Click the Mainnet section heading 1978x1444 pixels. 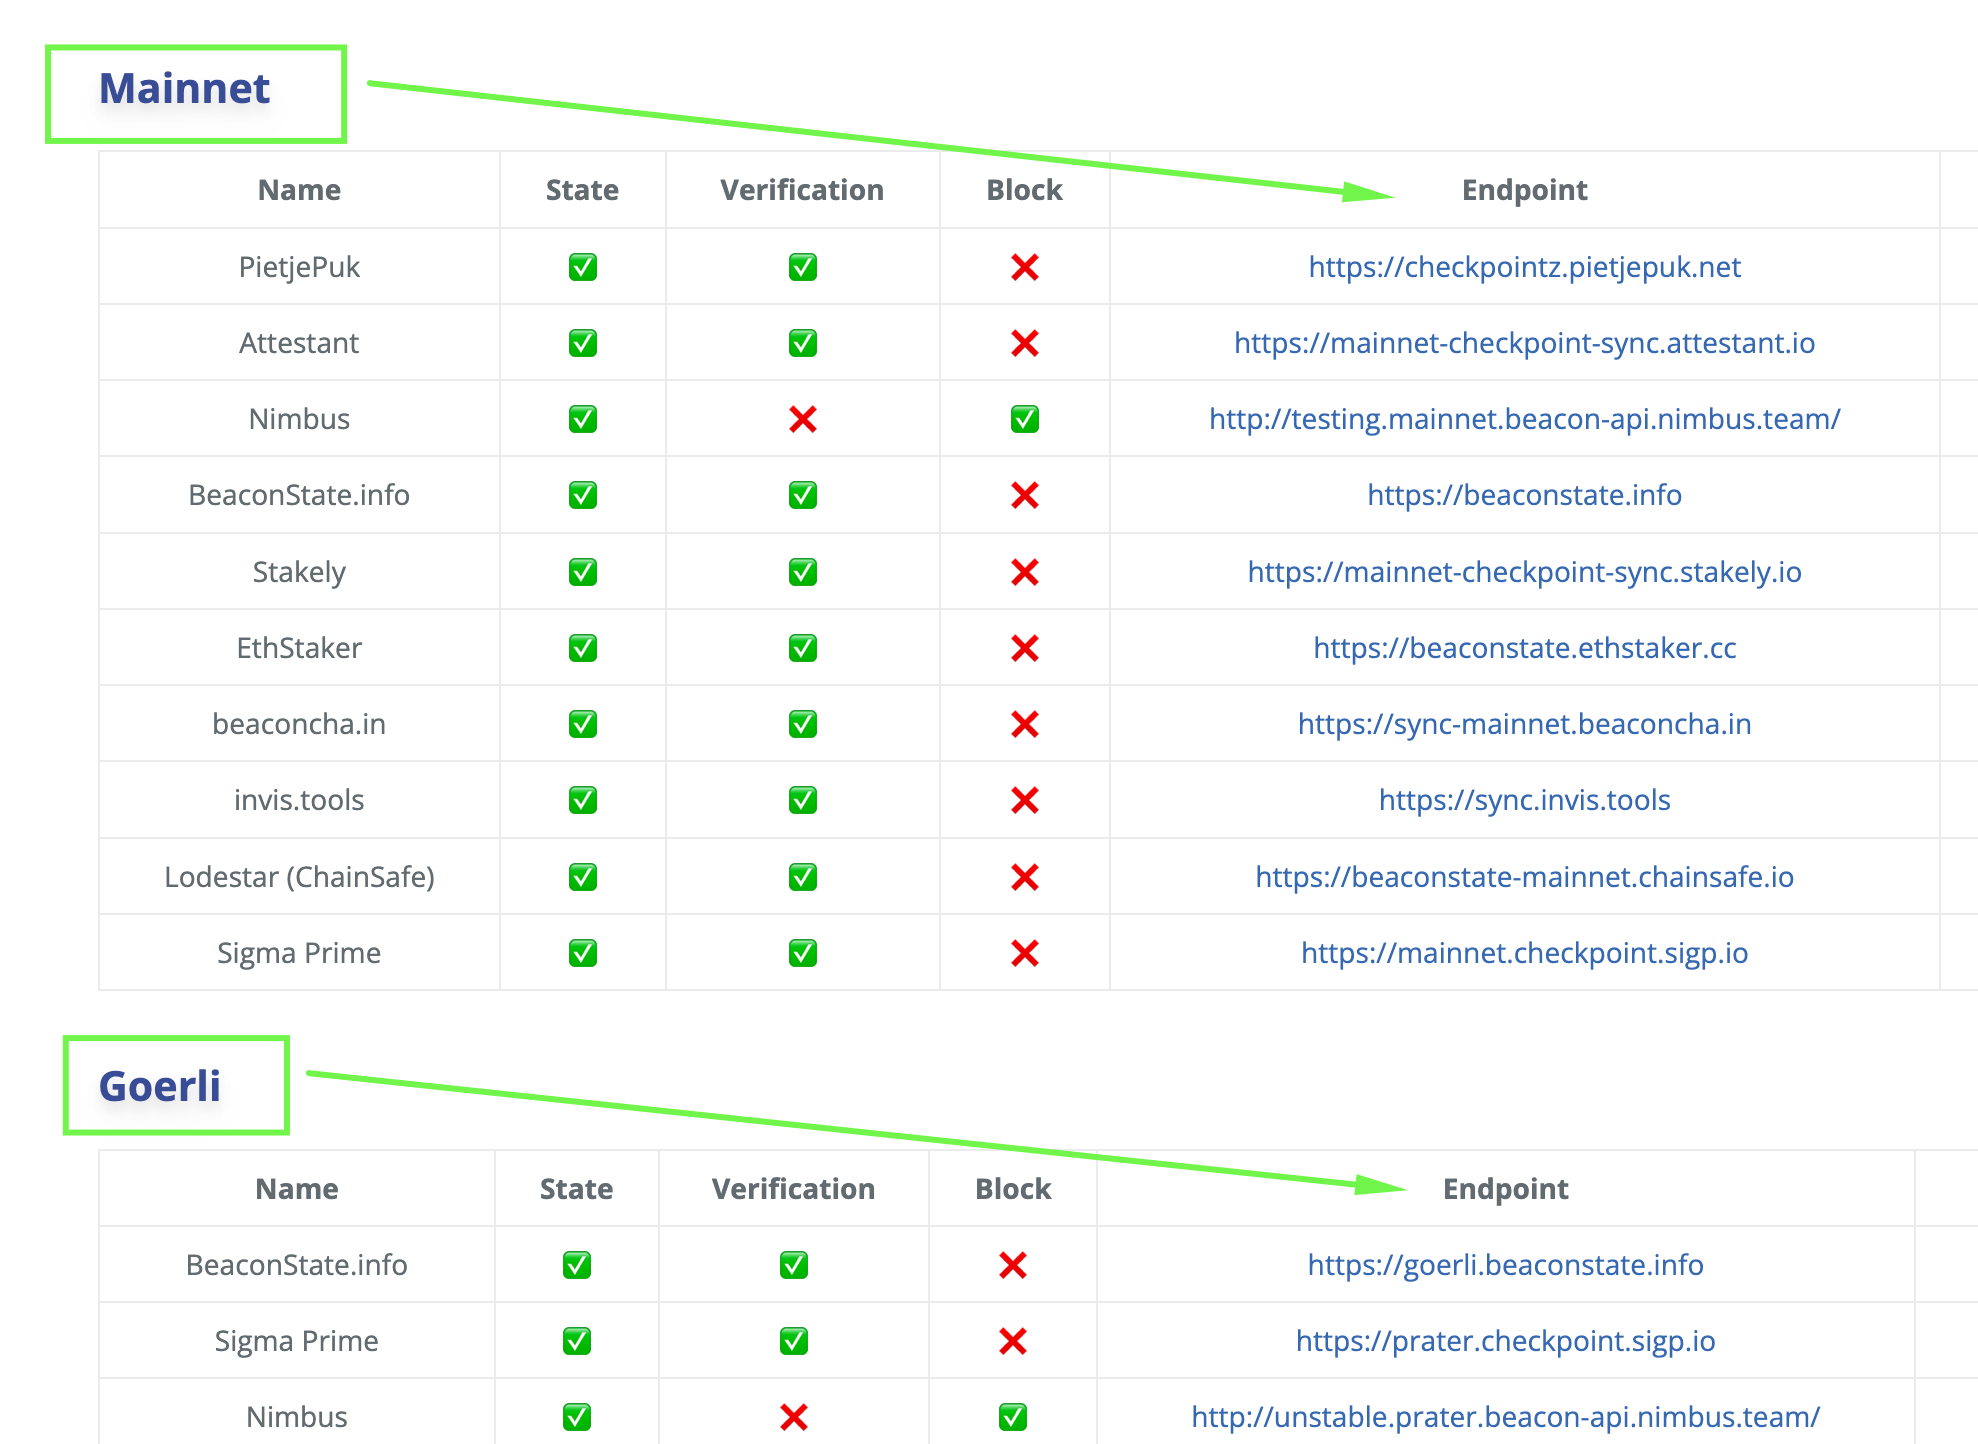pyautogui.click(x=185, y=89)
